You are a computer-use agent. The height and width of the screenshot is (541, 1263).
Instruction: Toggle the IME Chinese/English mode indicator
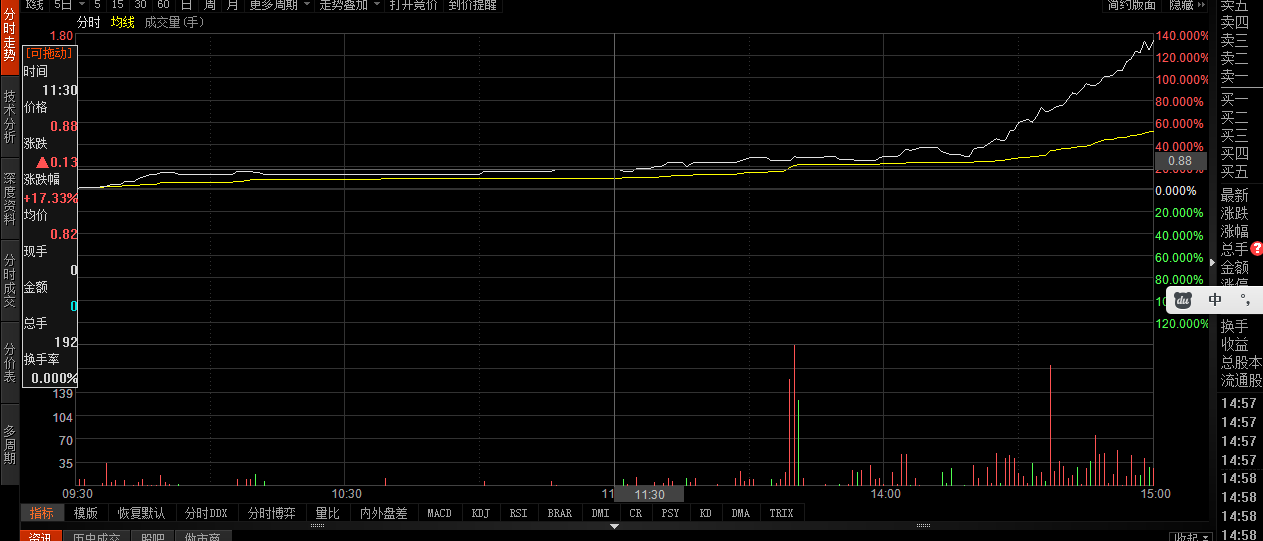(1215, 300)
